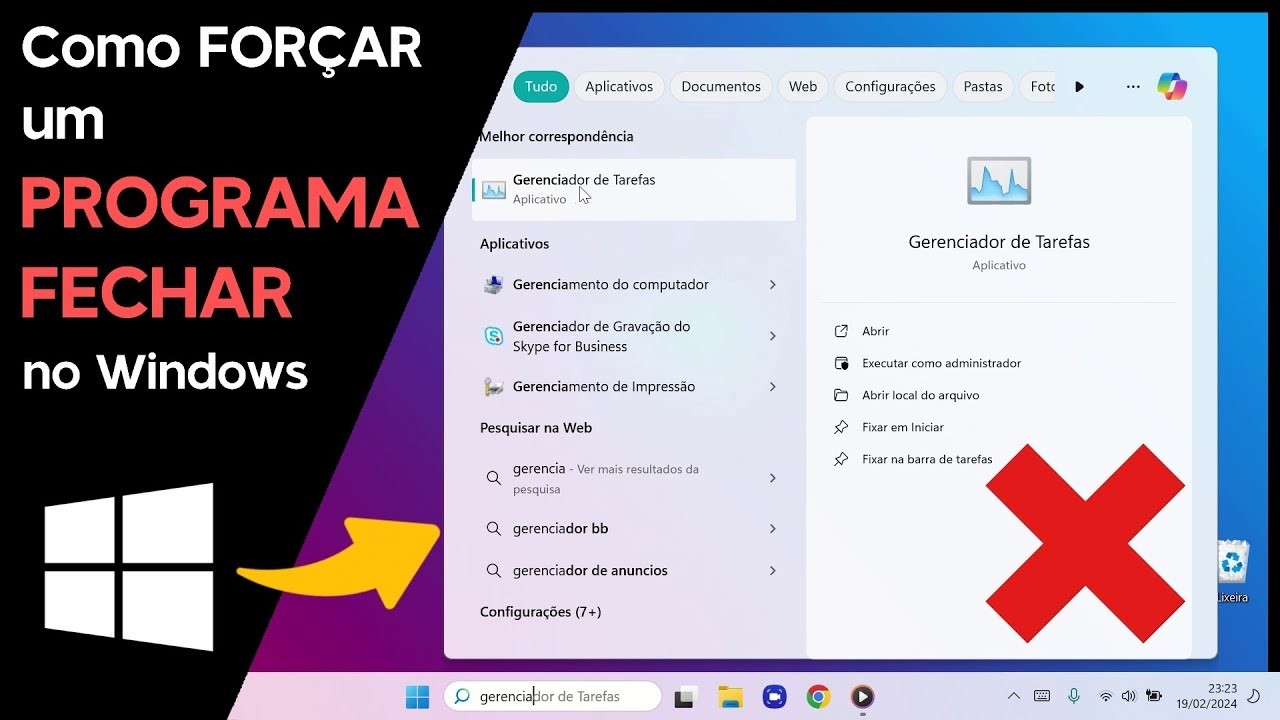The image size is (1280, 720).
Task: Click pin icon next to Fixar em Iniciar
Action: tap(841, 427)
